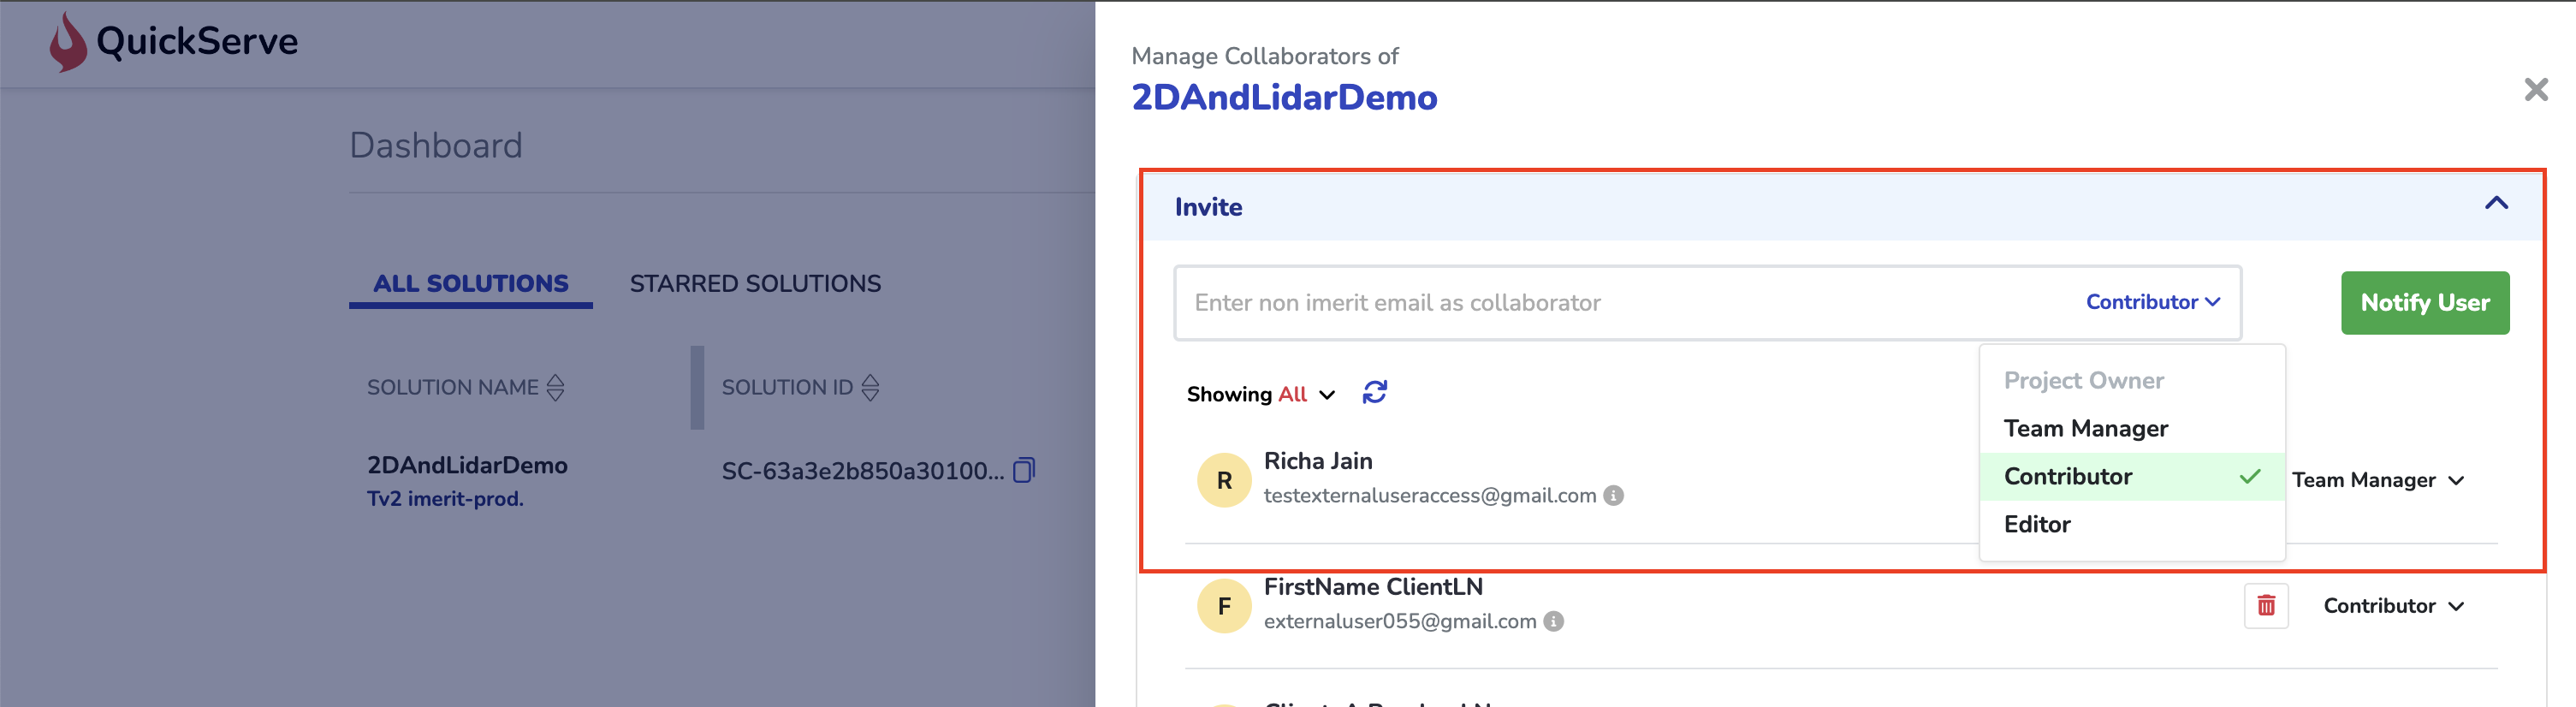The width and height of the screenshot is (2576, 707).
Task: Open the 2DAndLidarDemo solution
Action: point(467,466)
